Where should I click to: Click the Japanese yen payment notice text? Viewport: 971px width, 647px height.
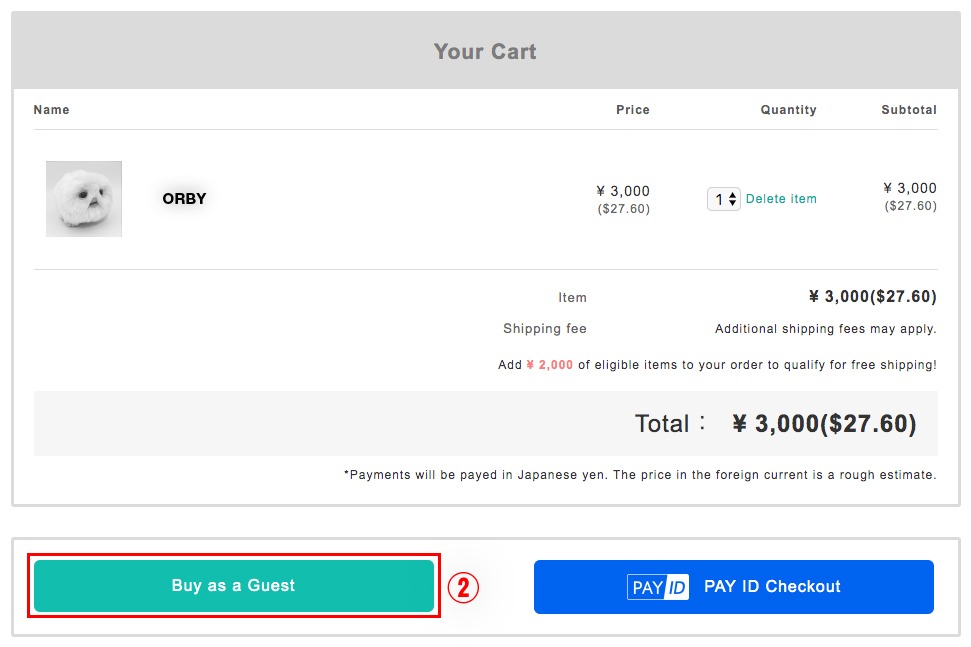(640, 475)
